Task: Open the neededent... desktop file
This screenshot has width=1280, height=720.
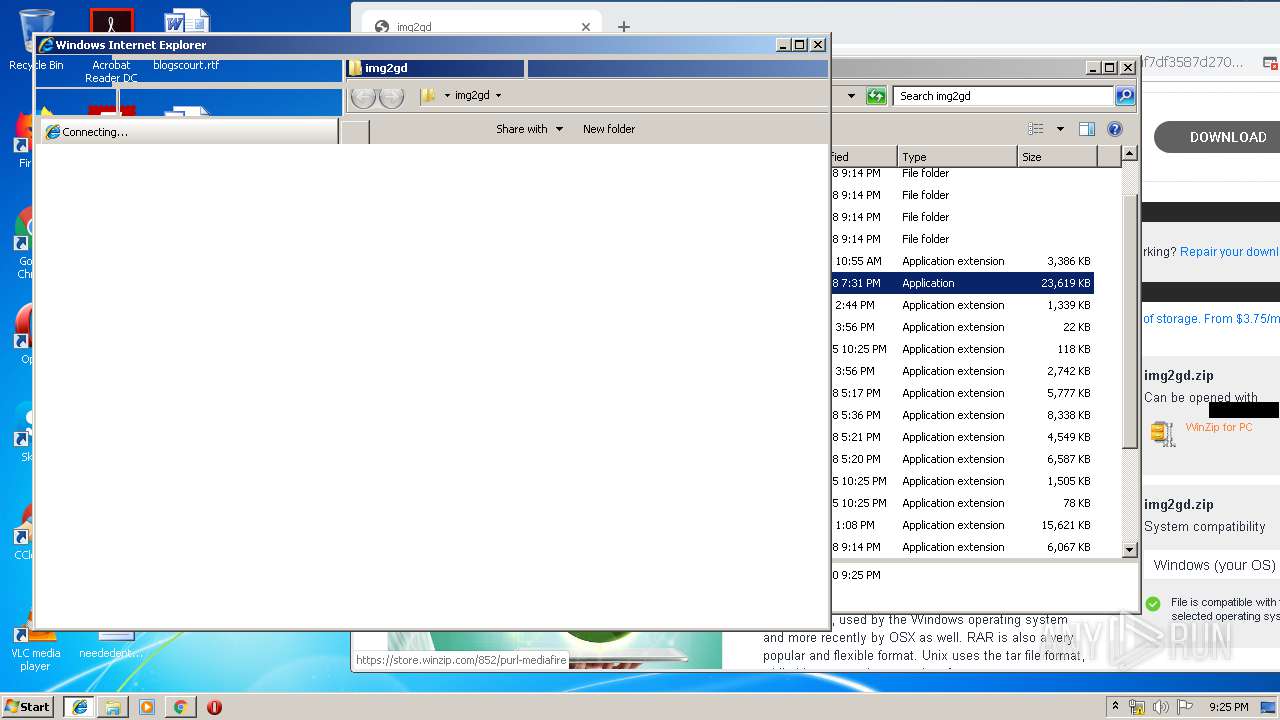Action: [111, 645]
